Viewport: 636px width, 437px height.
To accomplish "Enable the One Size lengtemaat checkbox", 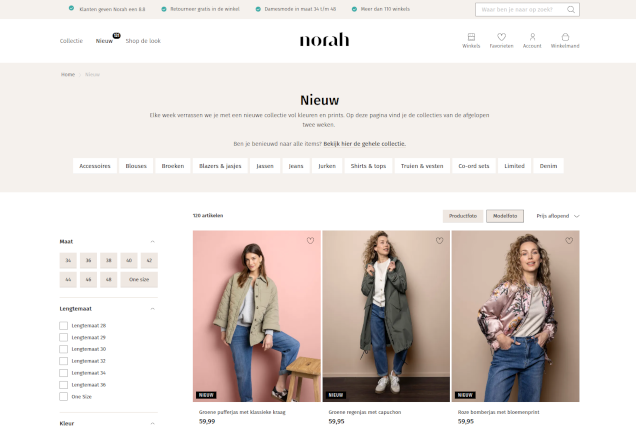I will pos(63,396).
